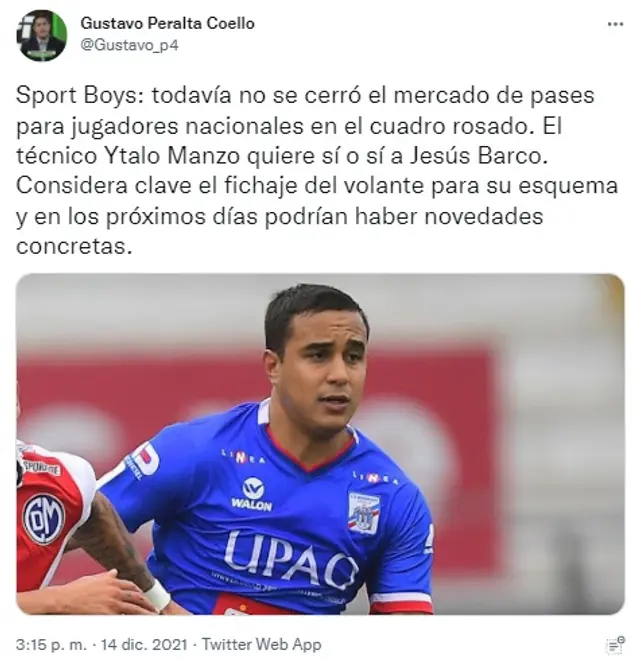Open the @Gustavo_p4 handle link
This screenshot has height=672, width=640.
(x=129, y=45)
